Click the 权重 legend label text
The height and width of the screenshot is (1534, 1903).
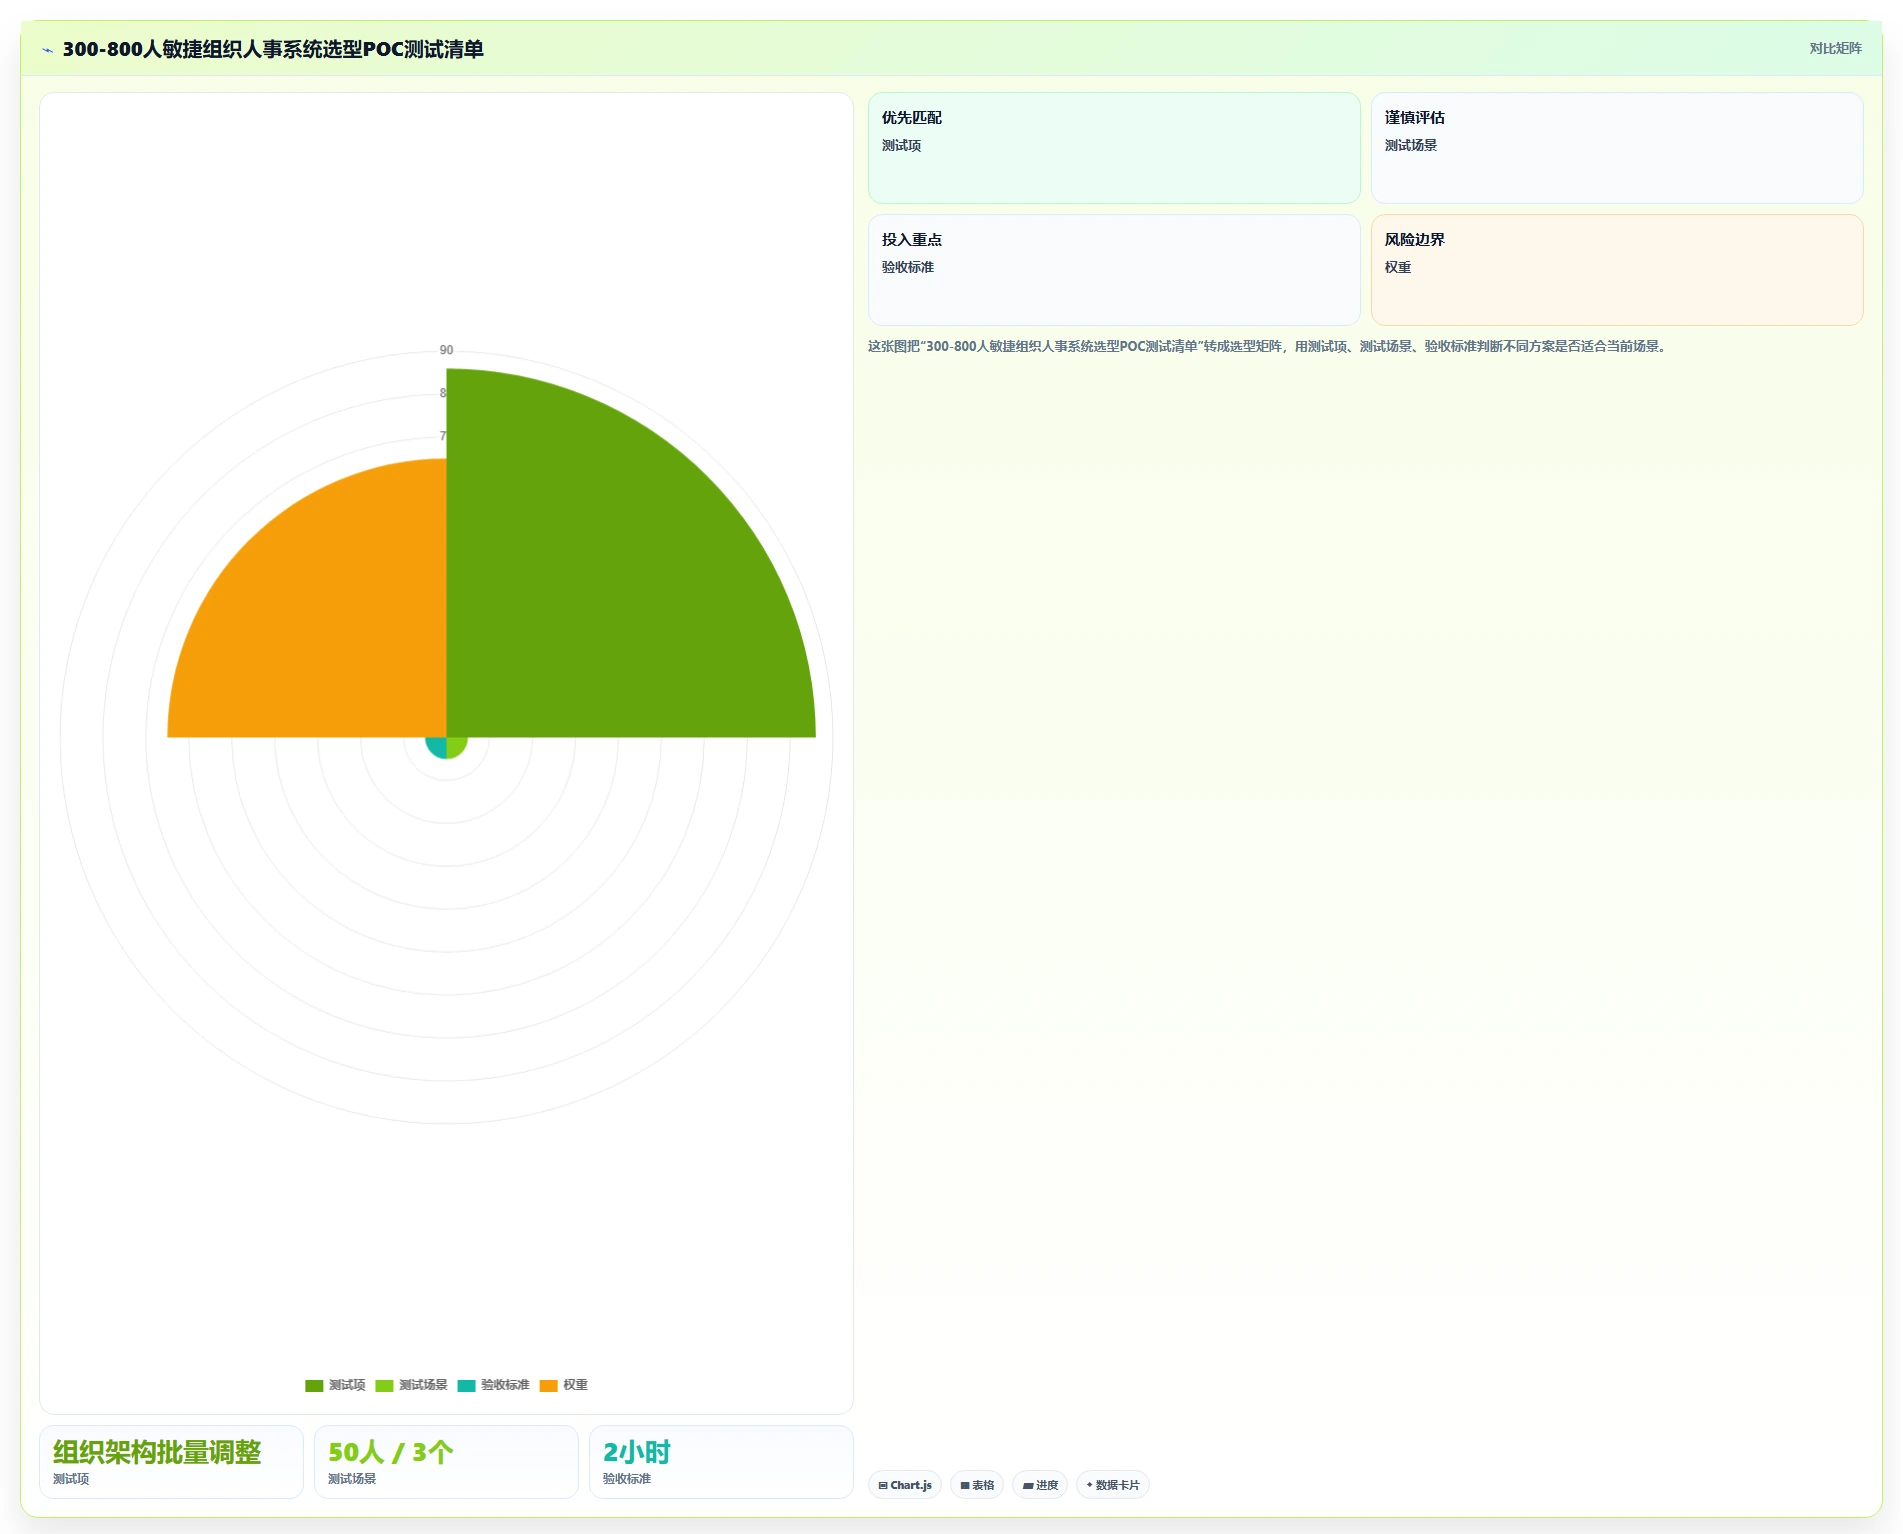click(575, 1385)
